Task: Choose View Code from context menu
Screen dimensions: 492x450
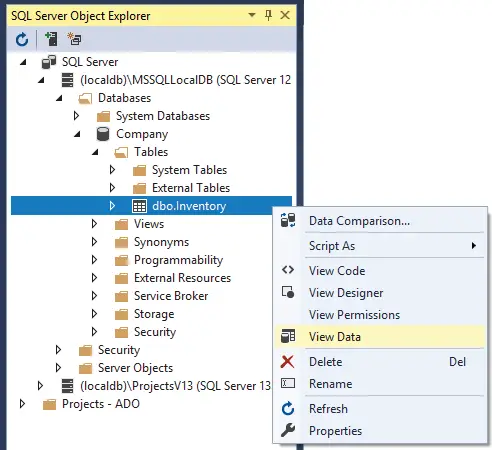Action: 380,271
